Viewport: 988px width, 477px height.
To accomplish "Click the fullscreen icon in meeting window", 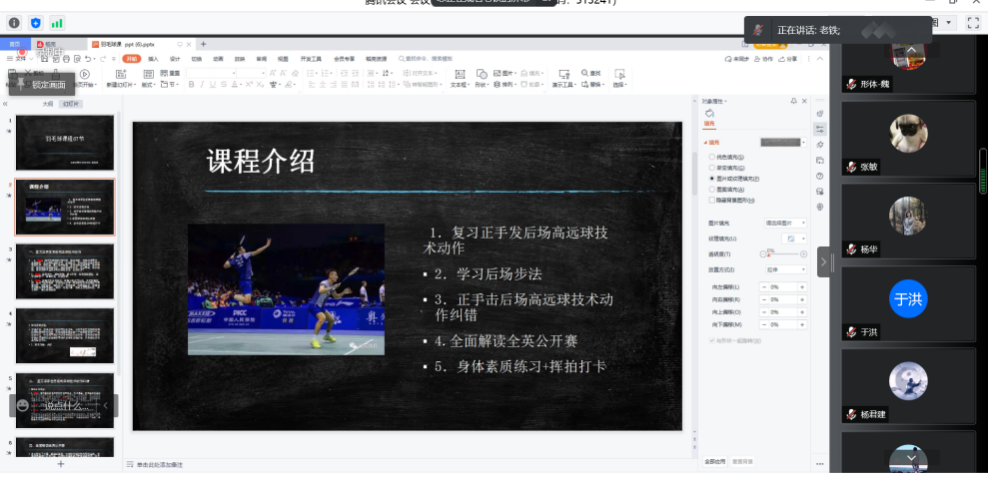I will 972,22.
